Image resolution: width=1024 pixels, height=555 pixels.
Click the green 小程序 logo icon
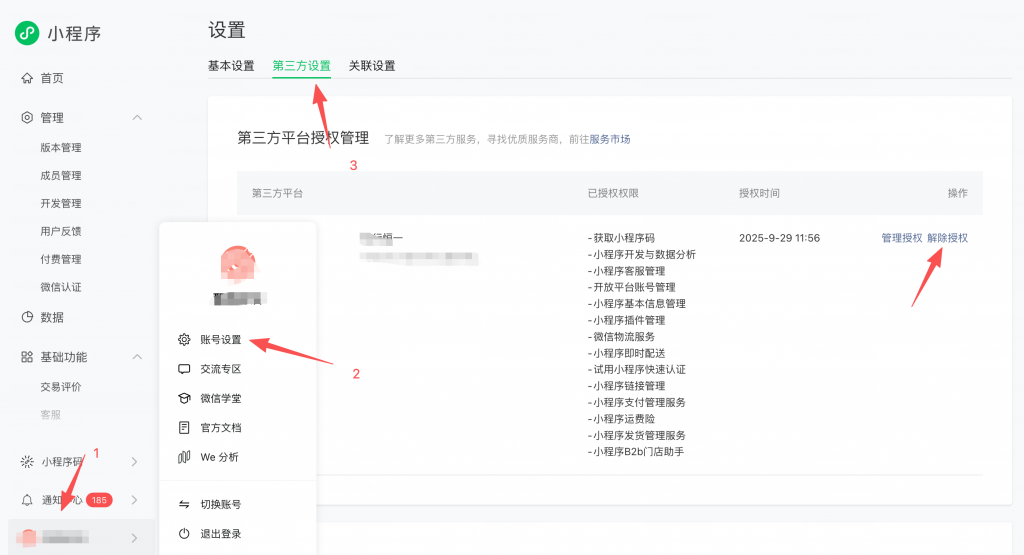point(27,33)
